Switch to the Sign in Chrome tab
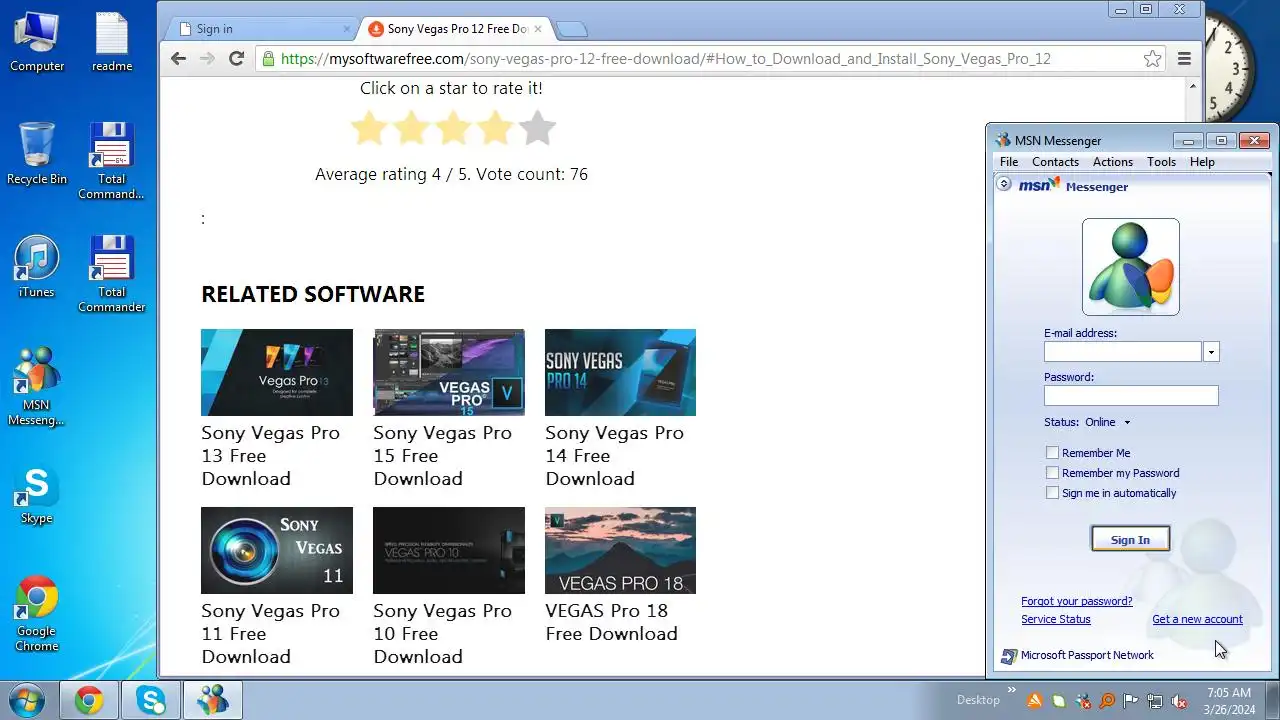 (262, 29)
